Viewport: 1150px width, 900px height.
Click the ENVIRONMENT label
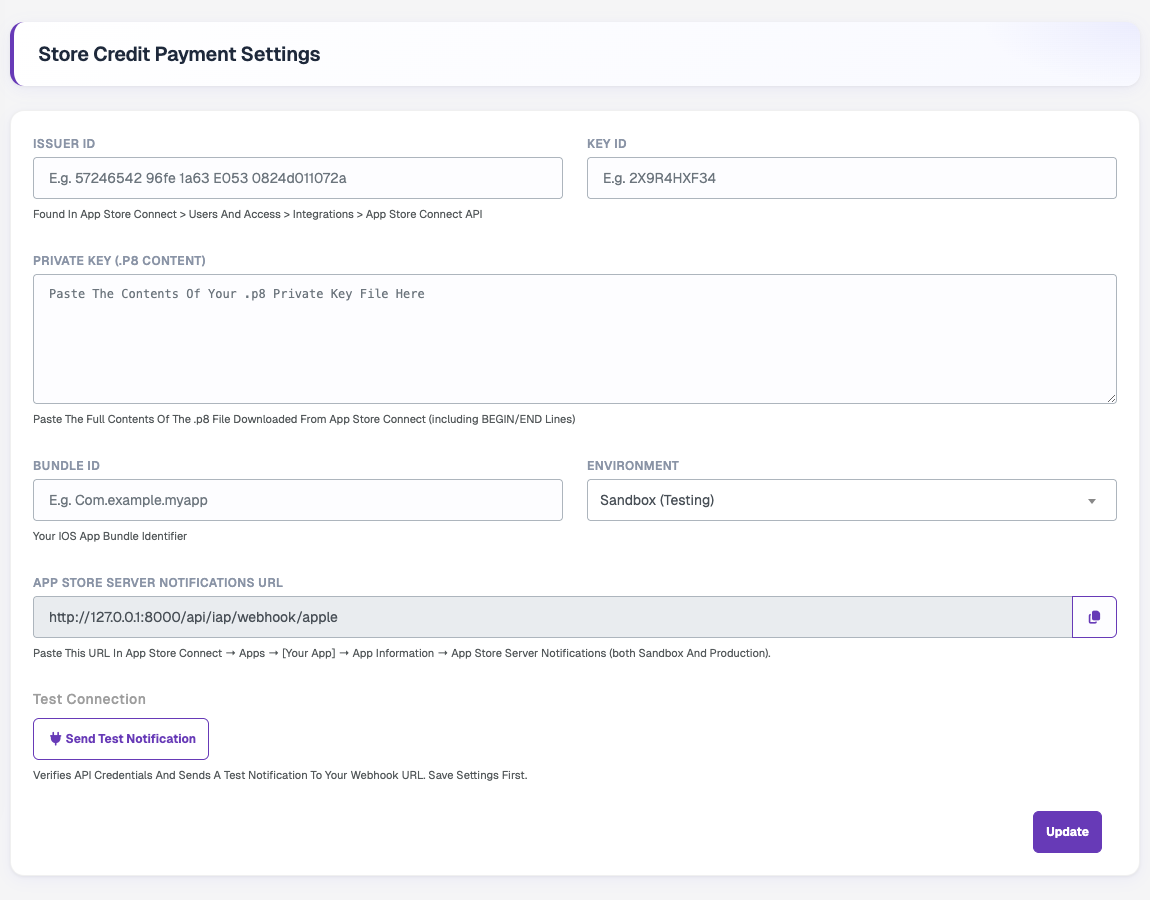pyautogui.click(x=633, y=466)
